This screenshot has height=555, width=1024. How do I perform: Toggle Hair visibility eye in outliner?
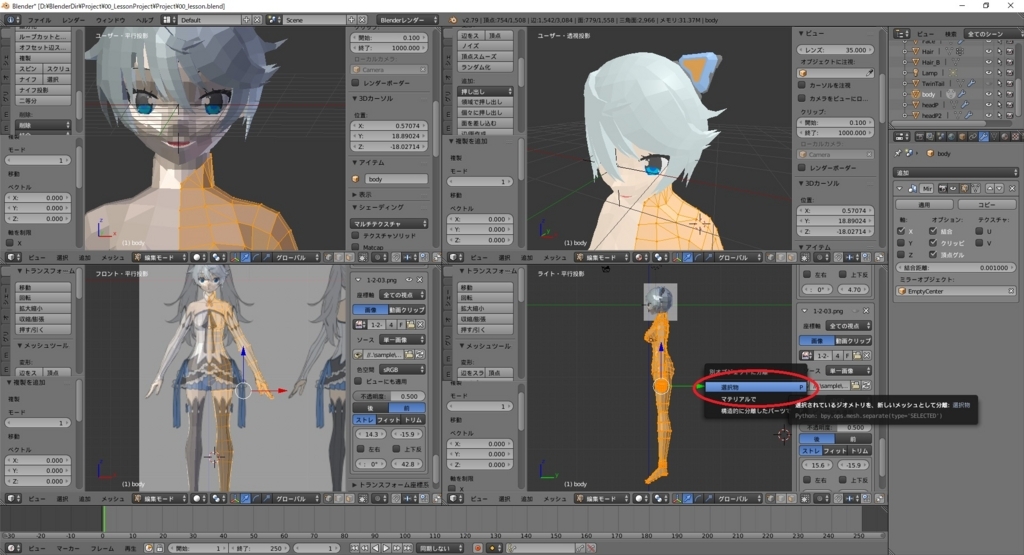[988, 52]
